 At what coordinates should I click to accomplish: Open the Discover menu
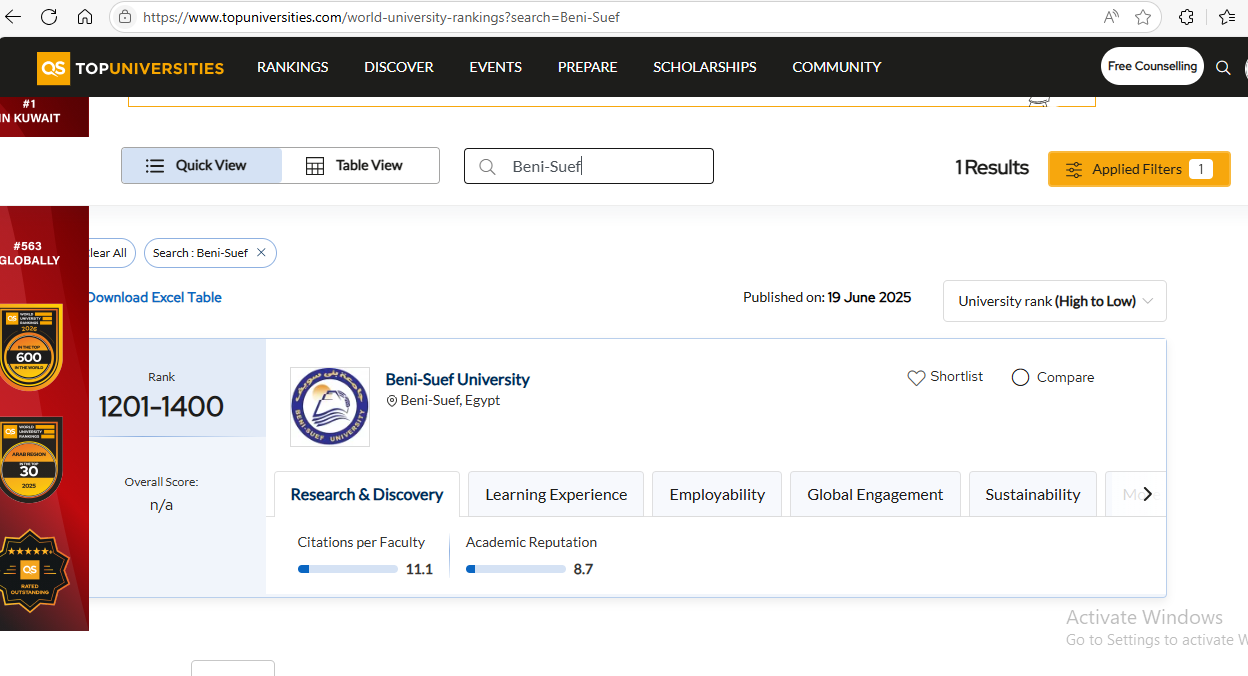pyautogui.click(x=399, y=67)
